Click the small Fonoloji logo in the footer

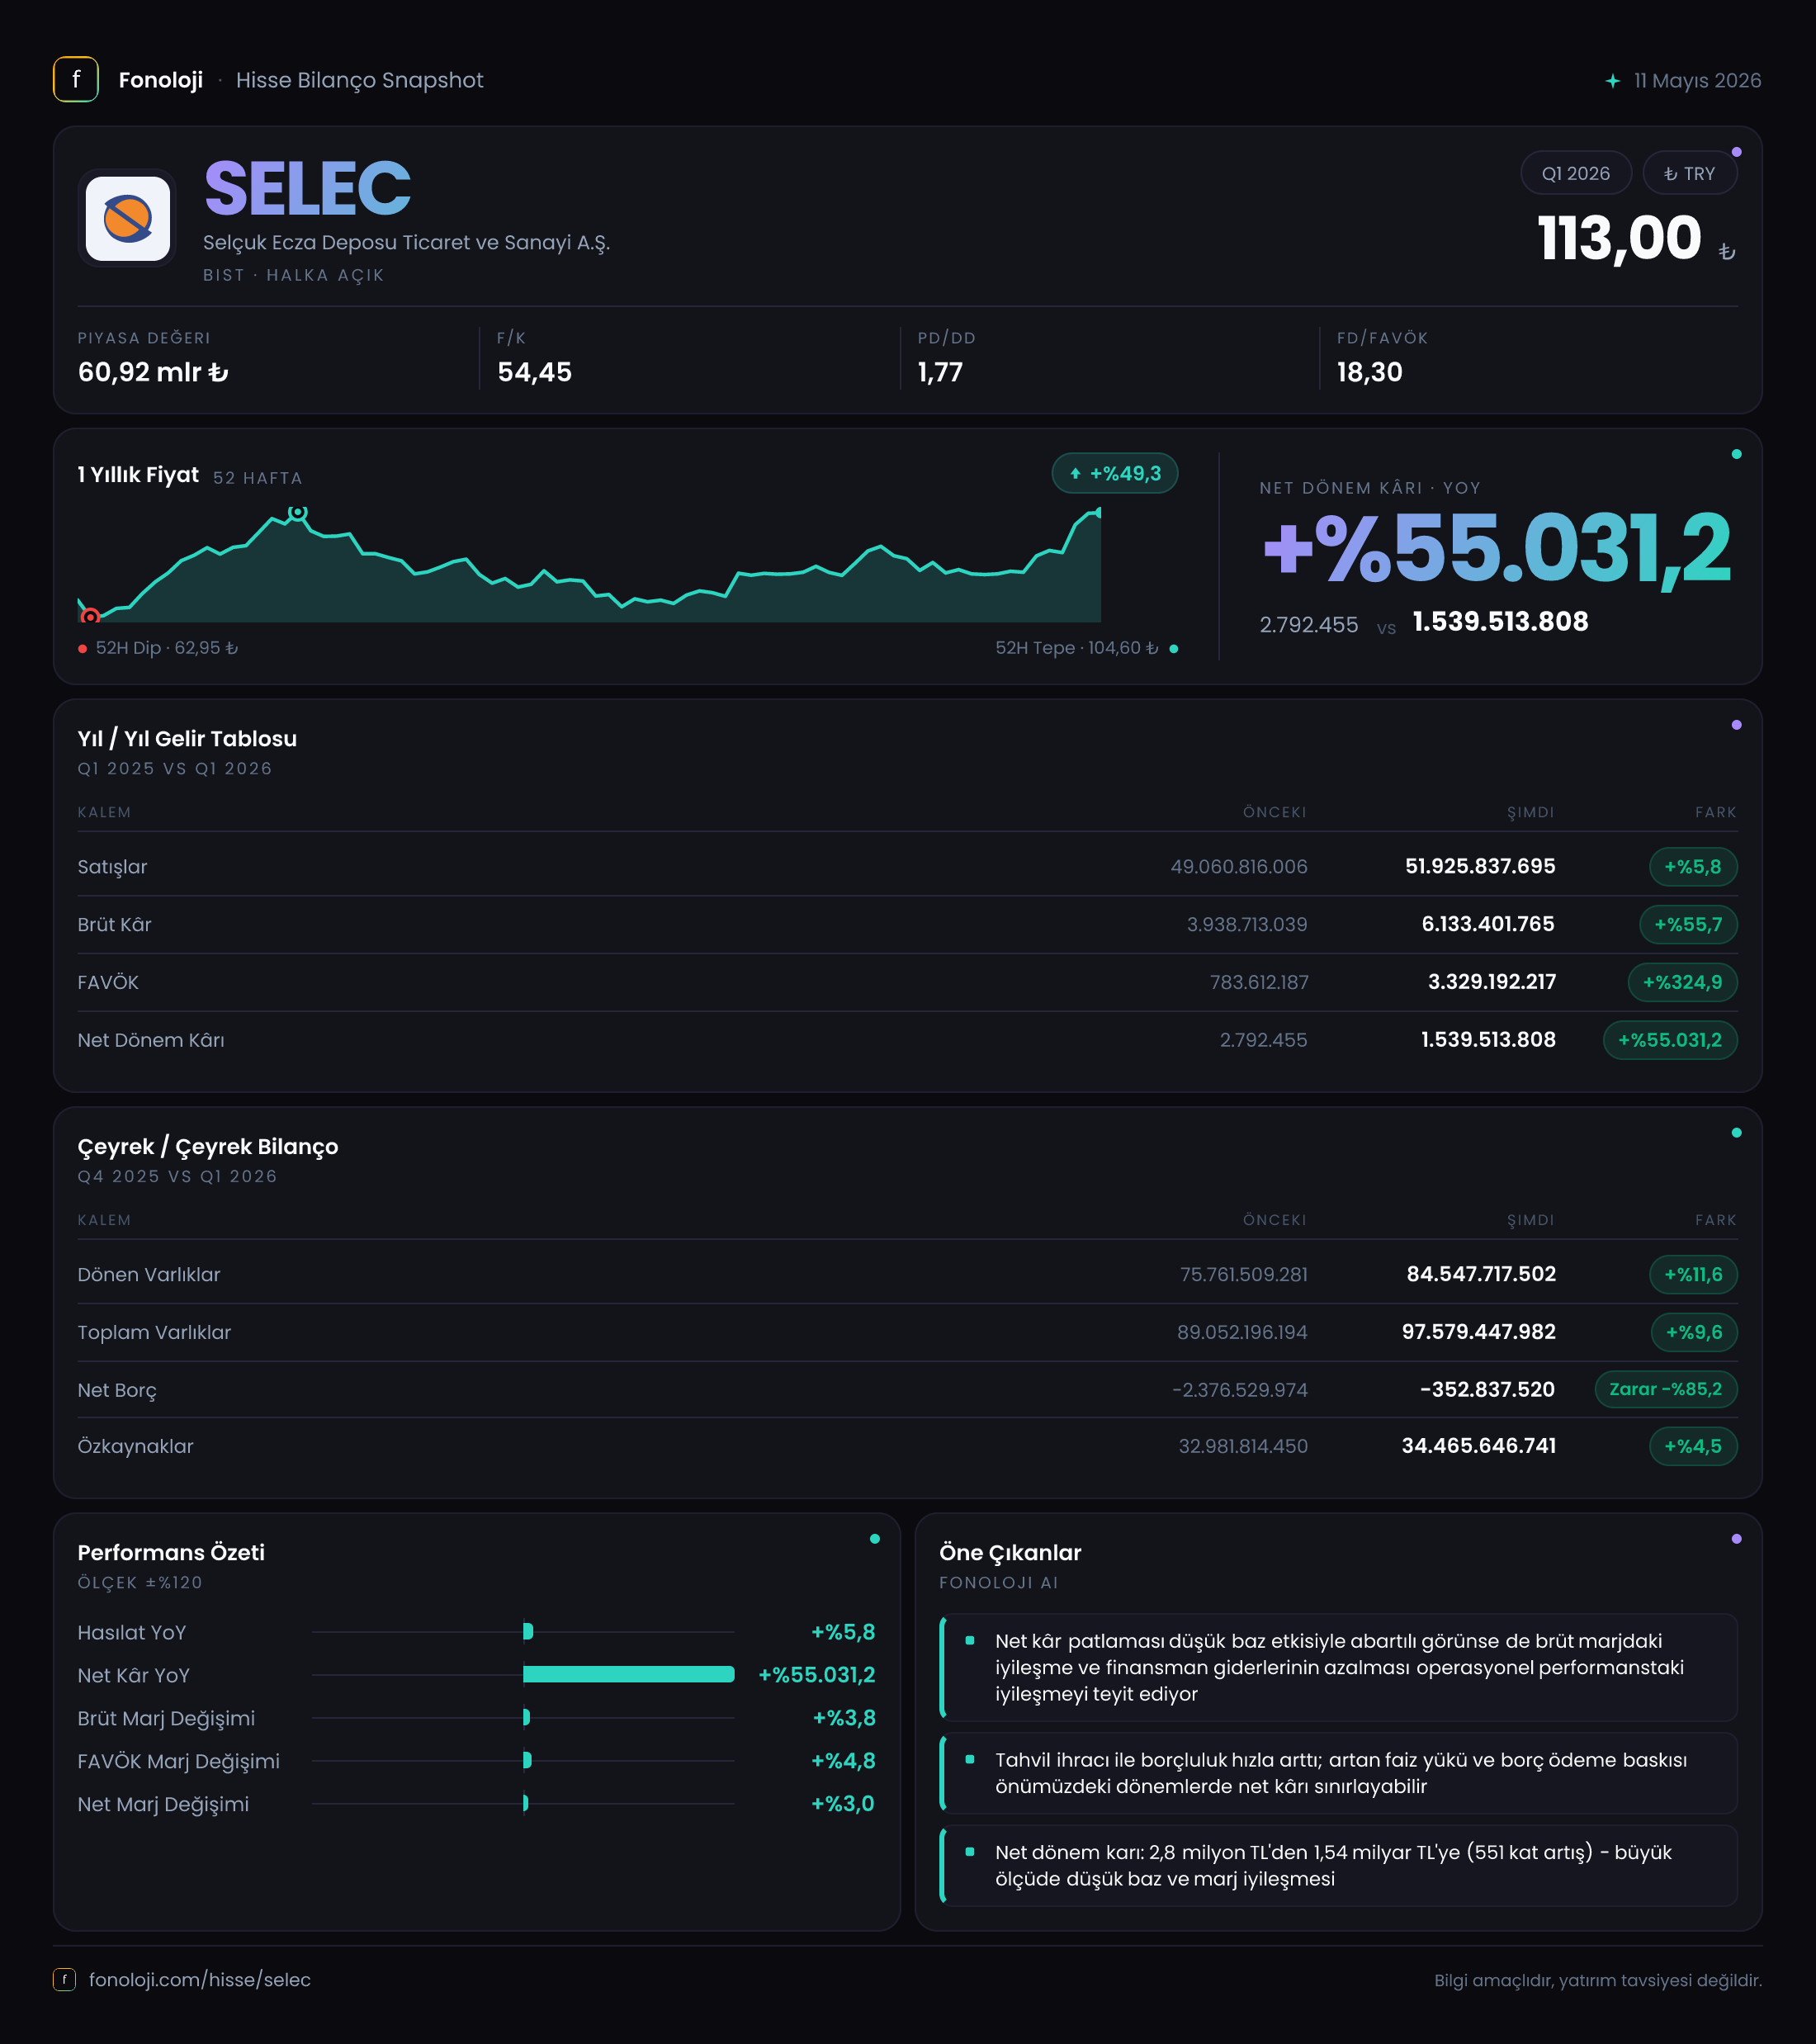(64, 1980)
